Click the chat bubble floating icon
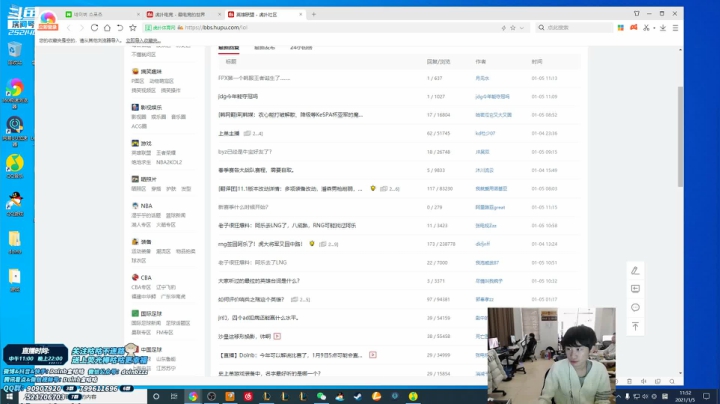 pos(635,308)
